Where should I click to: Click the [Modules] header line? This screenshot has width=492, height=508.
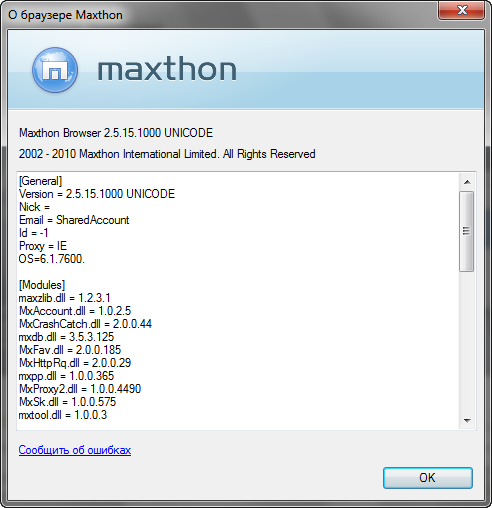(42, 285)
